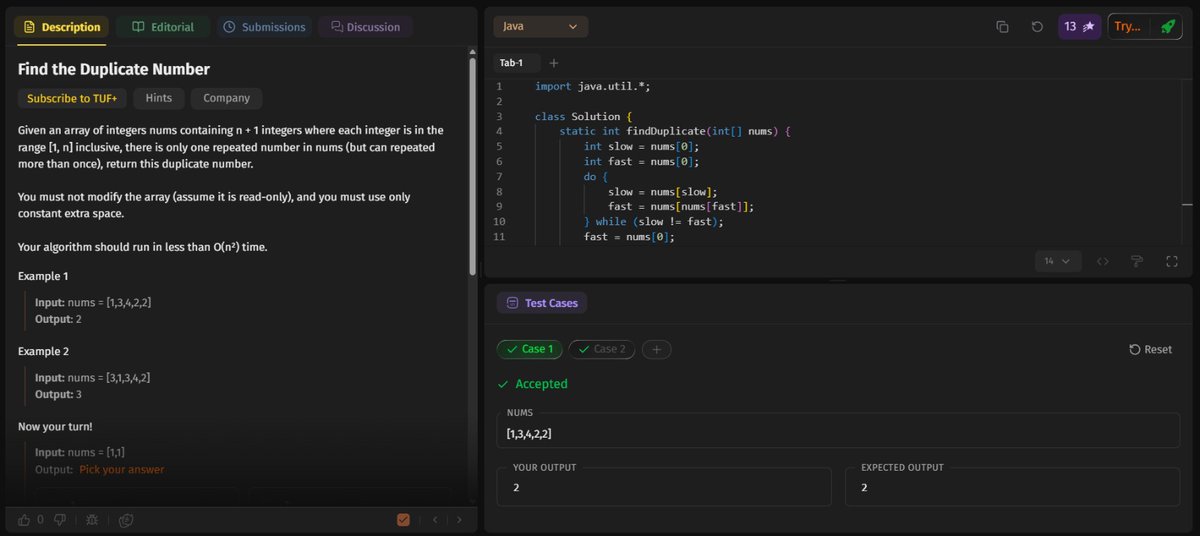The height and width of the screenshot is (536, 1200).
Task: Open the font size 14 dropdown
Action: pyautogui.click(x=1057, y=261)
